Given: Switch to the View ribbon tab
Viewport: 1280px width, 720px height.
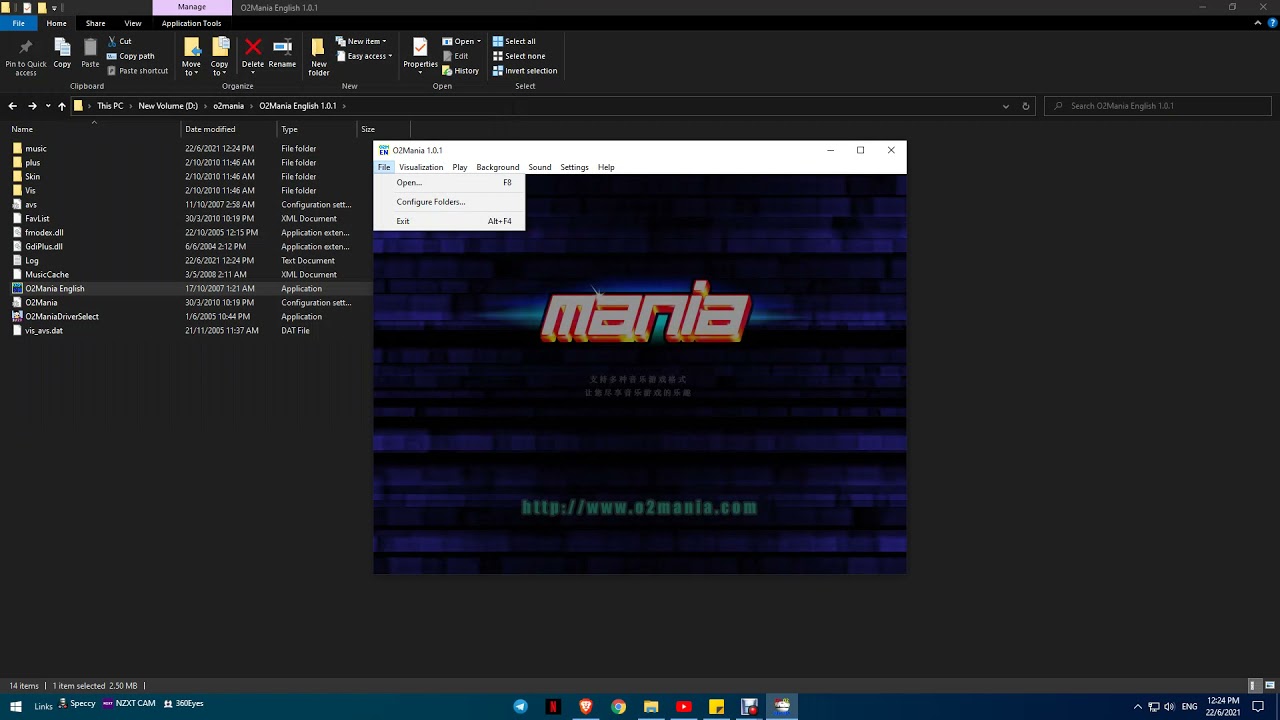Looking at the screenshot, I should coord(132,23).
